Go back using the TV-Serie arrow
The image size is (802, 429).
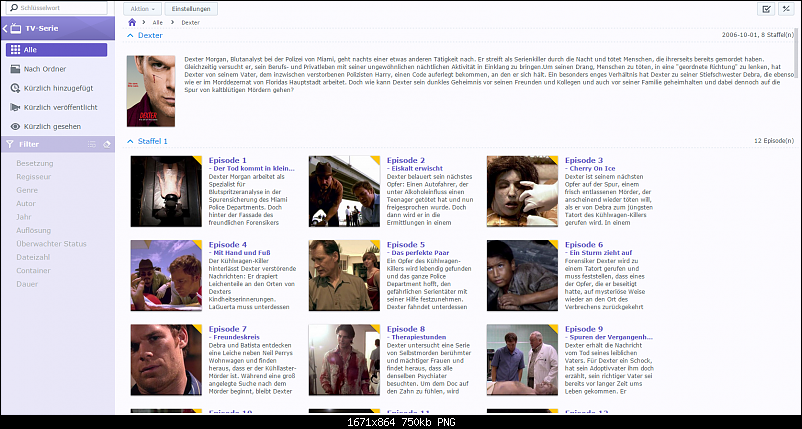5,28
